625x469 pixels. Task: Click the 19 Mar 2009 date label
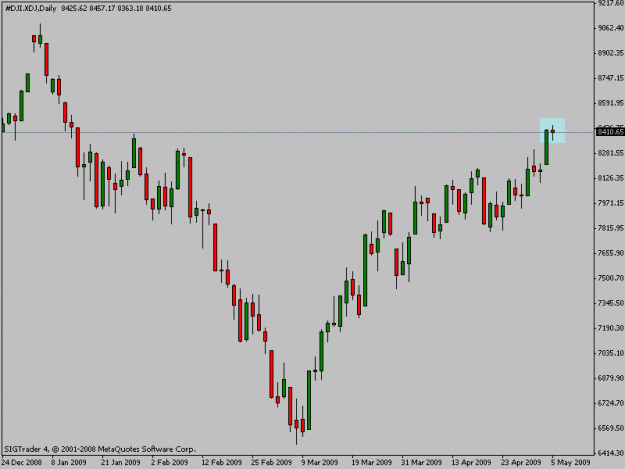(371, 463)
